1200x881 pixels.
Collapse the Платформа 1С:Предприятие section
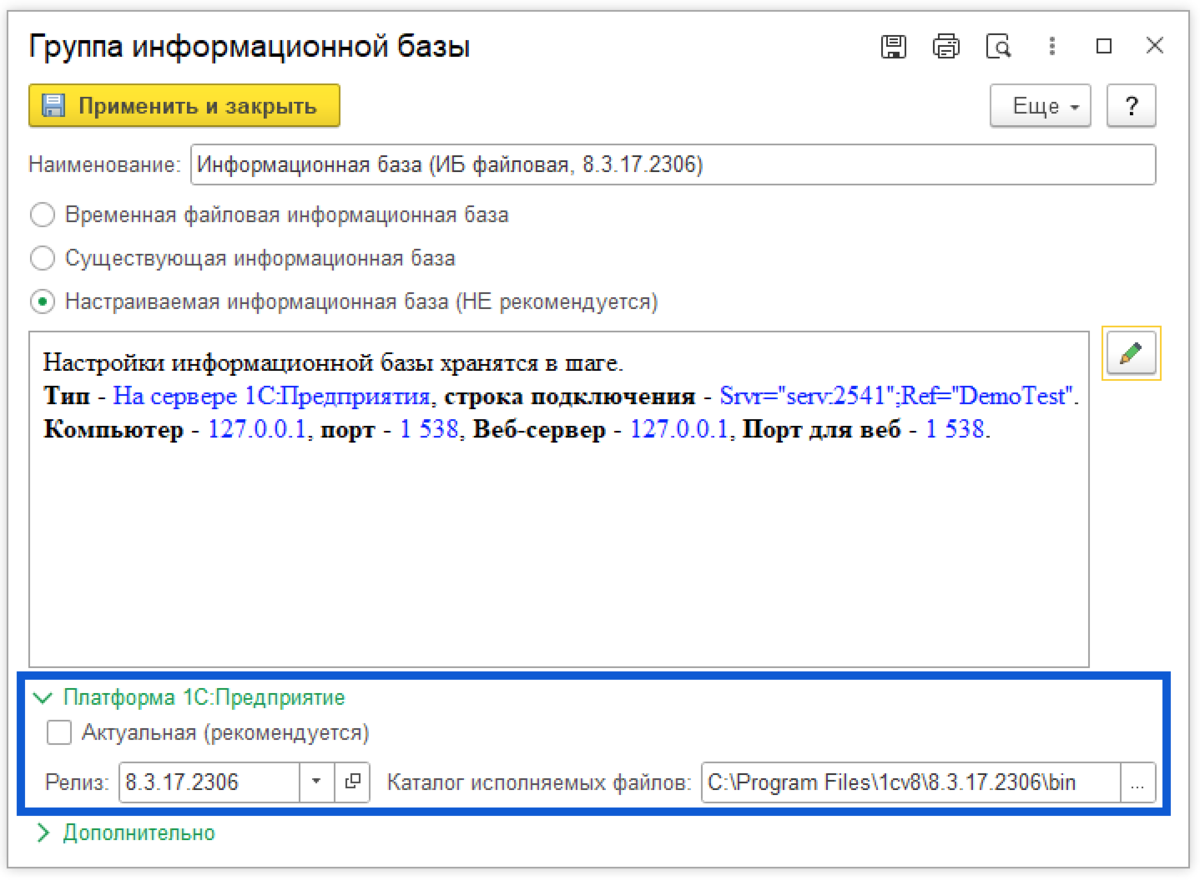coord(190,698)
